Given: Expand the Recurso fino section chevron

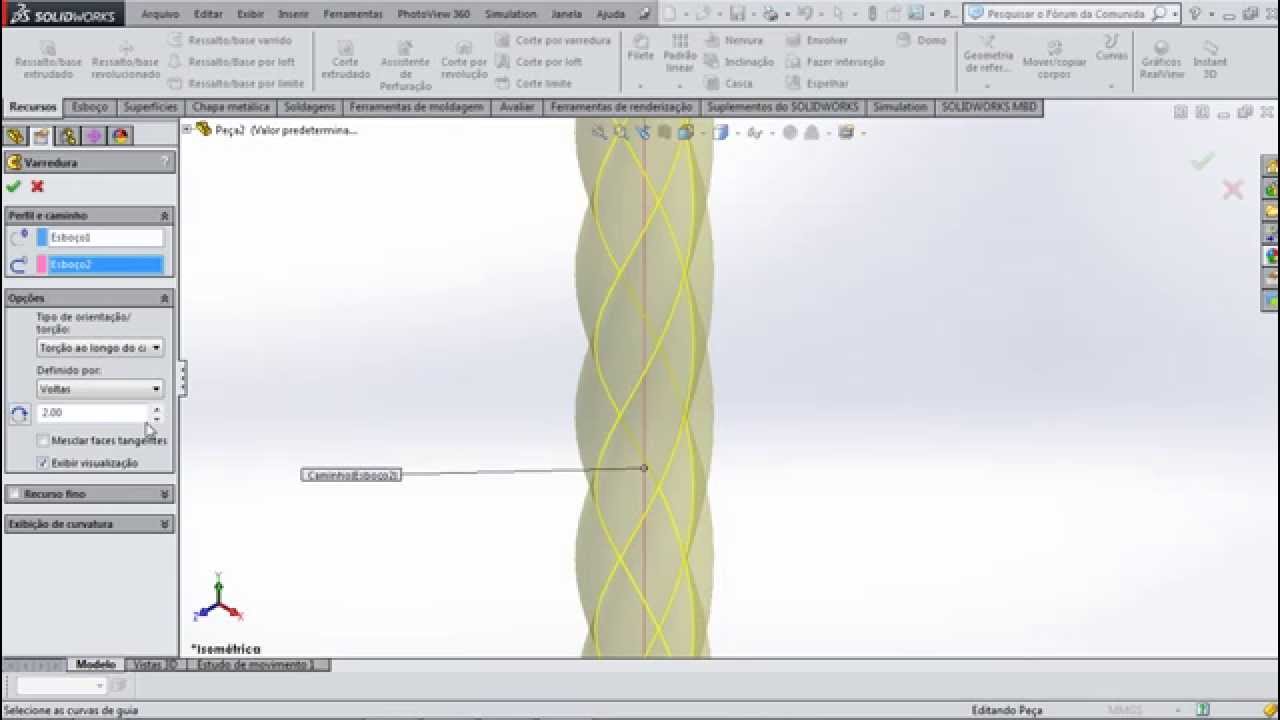Looking at the screenshot, I should coord(164,494).
